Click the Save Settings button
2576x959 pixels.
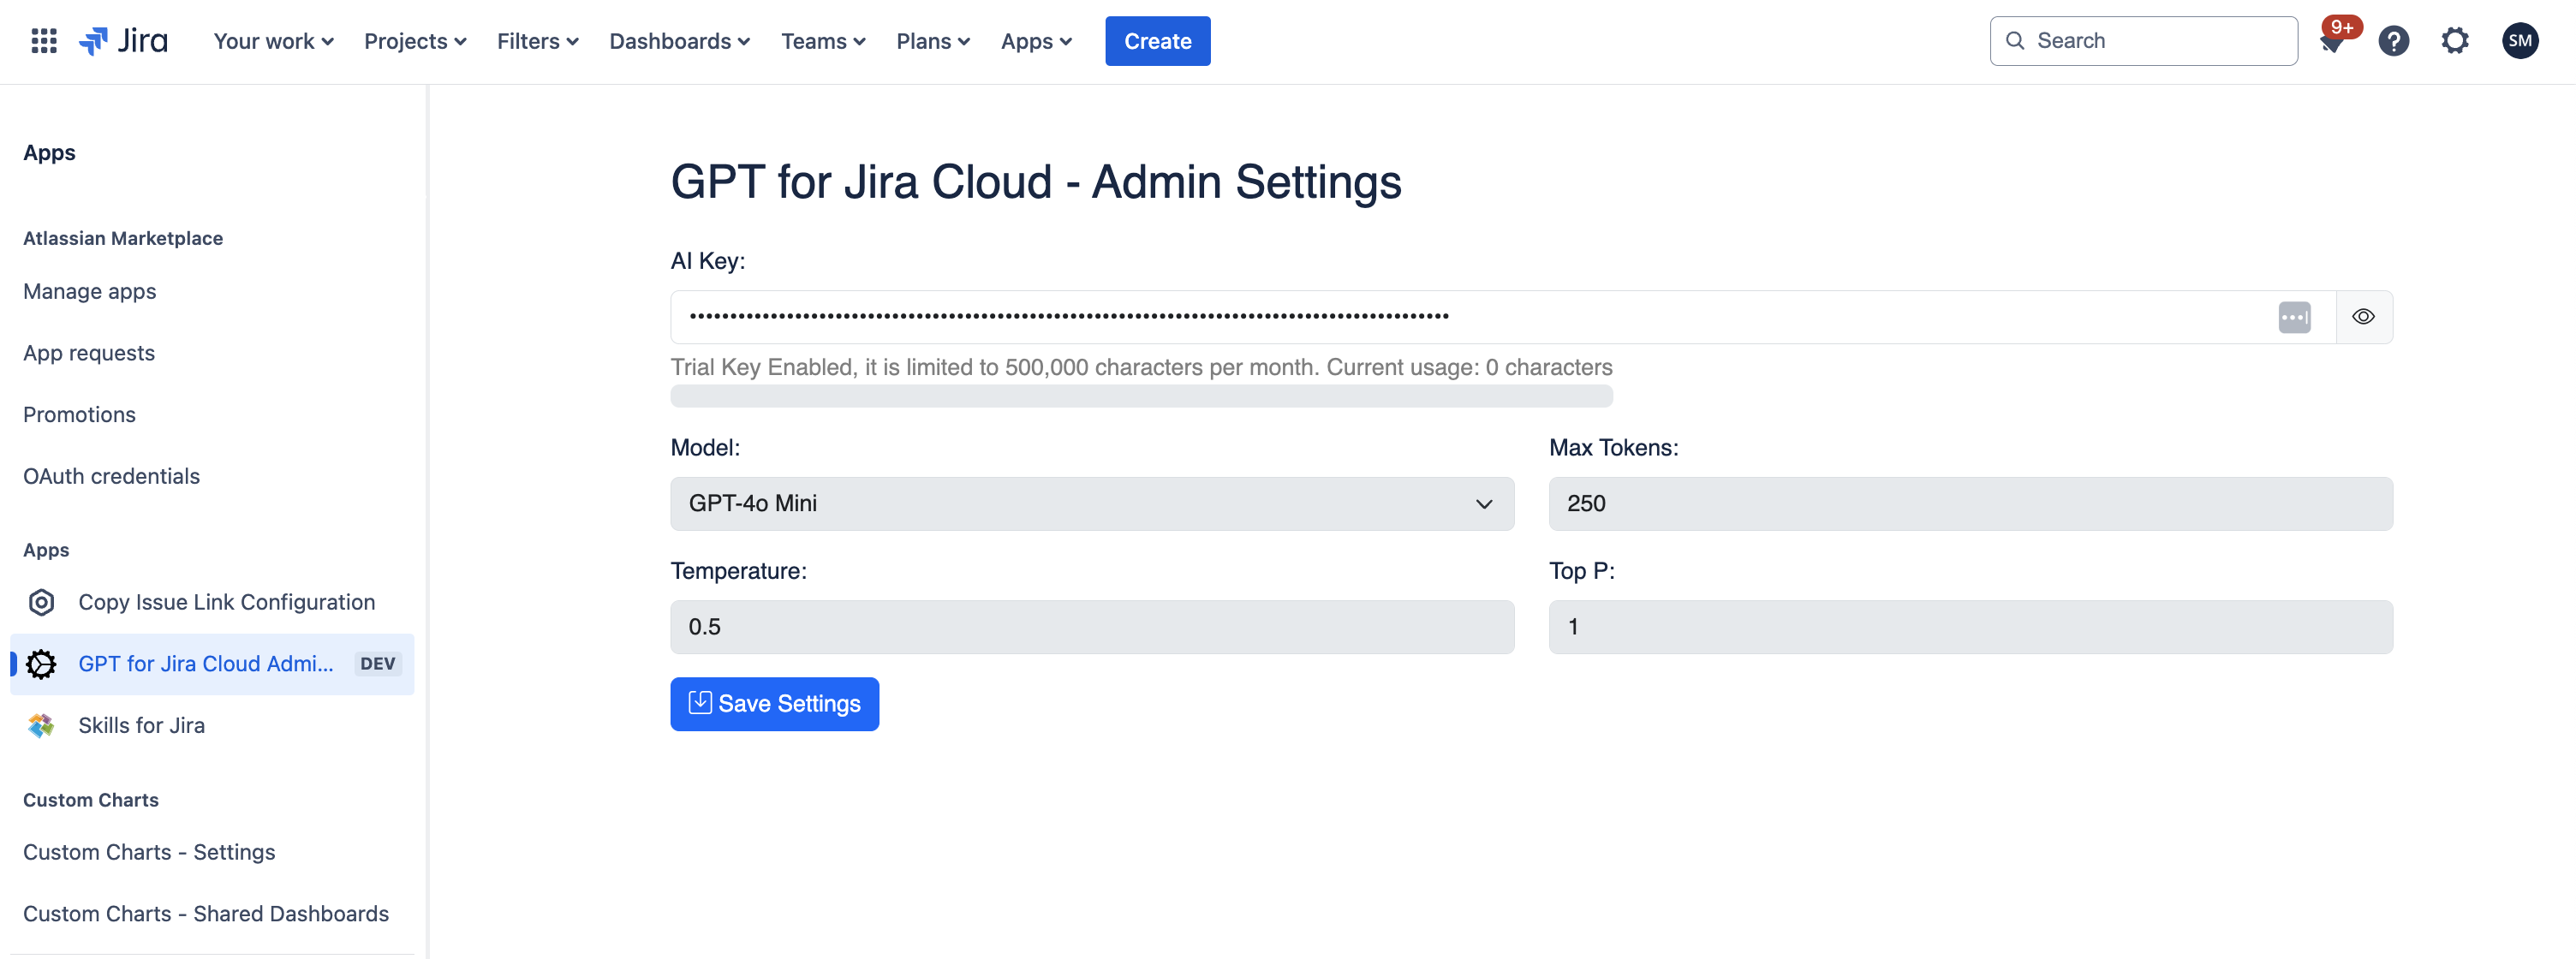click(x=774, y=704)
